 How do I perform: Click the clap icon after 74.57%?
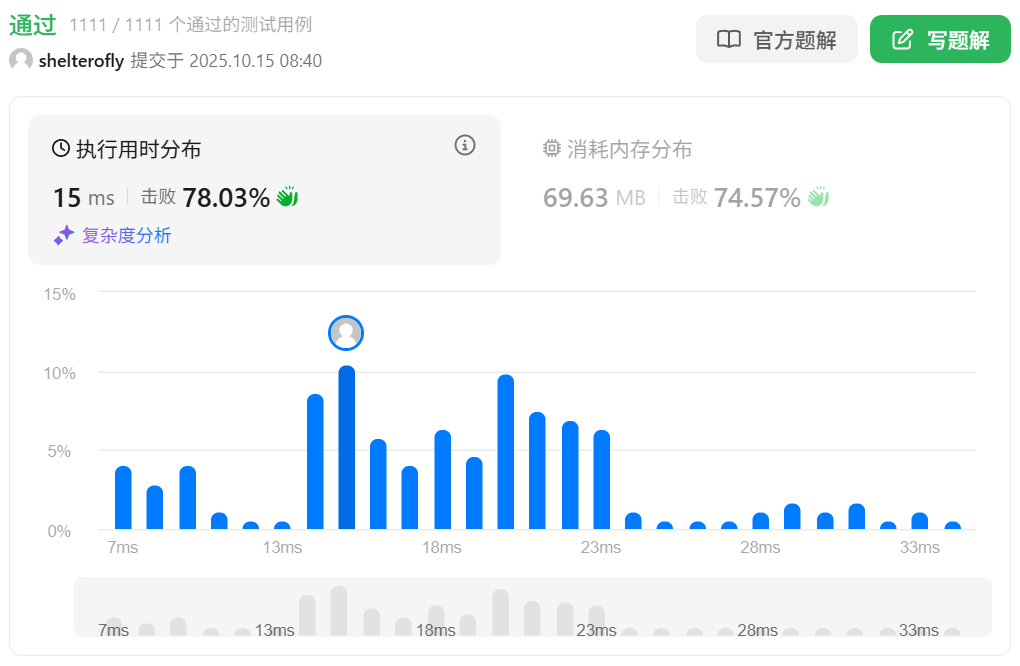[819, 197]
